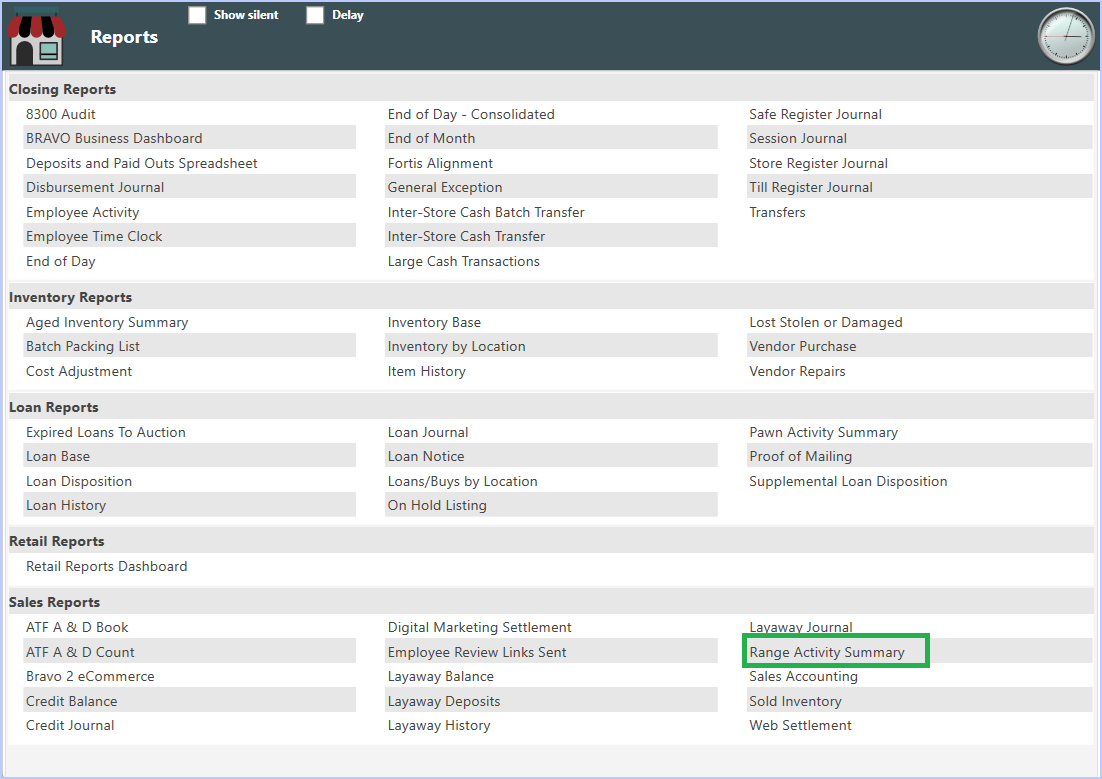Toggle the Delay checkbox
This screenshot has height=779, width=1102.
pos(316,15)
